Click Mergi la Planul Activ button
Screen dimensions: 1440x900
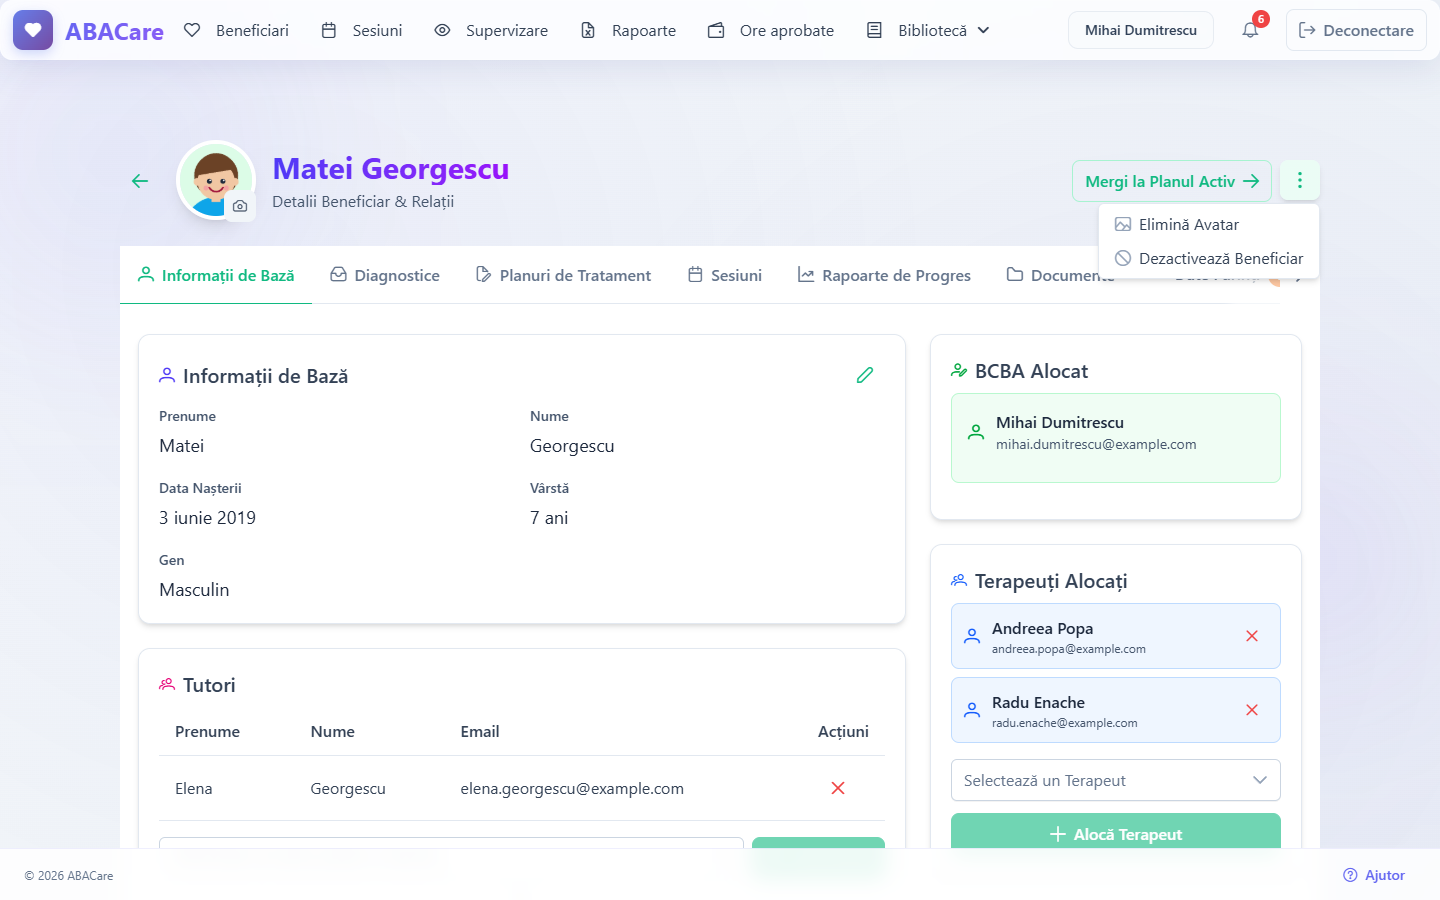(x=1172, y=181)
